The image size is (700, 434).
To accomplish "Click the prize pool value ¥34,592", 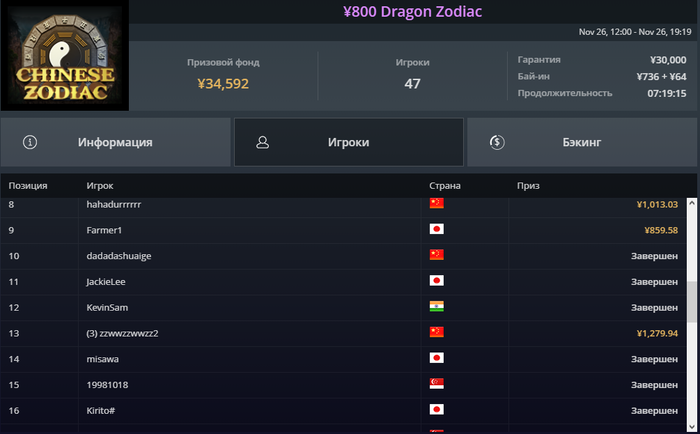I will pyautogui.click(x=223, y=83).
